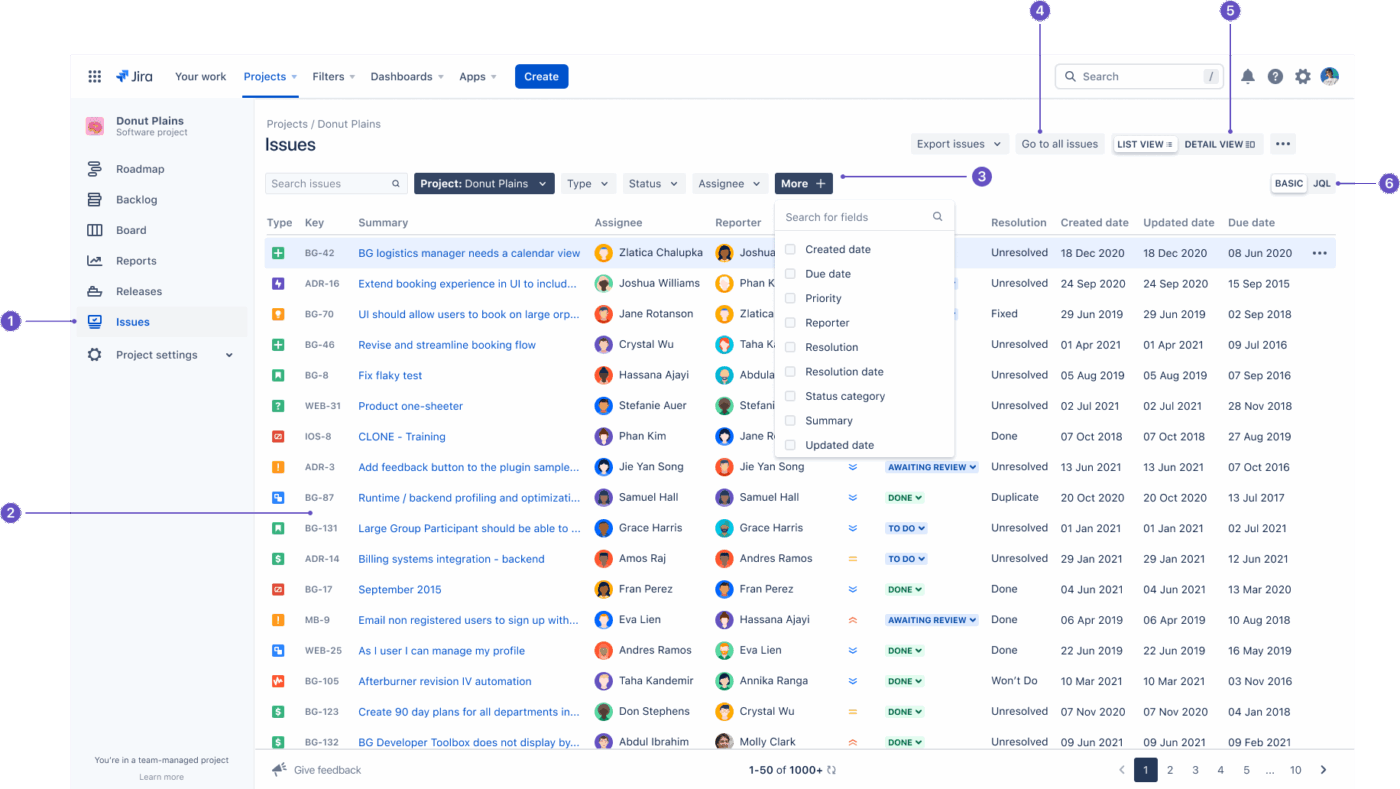1400x789 pixels.
Task: Open the notifications bell
Action: tap(1247, 75)
